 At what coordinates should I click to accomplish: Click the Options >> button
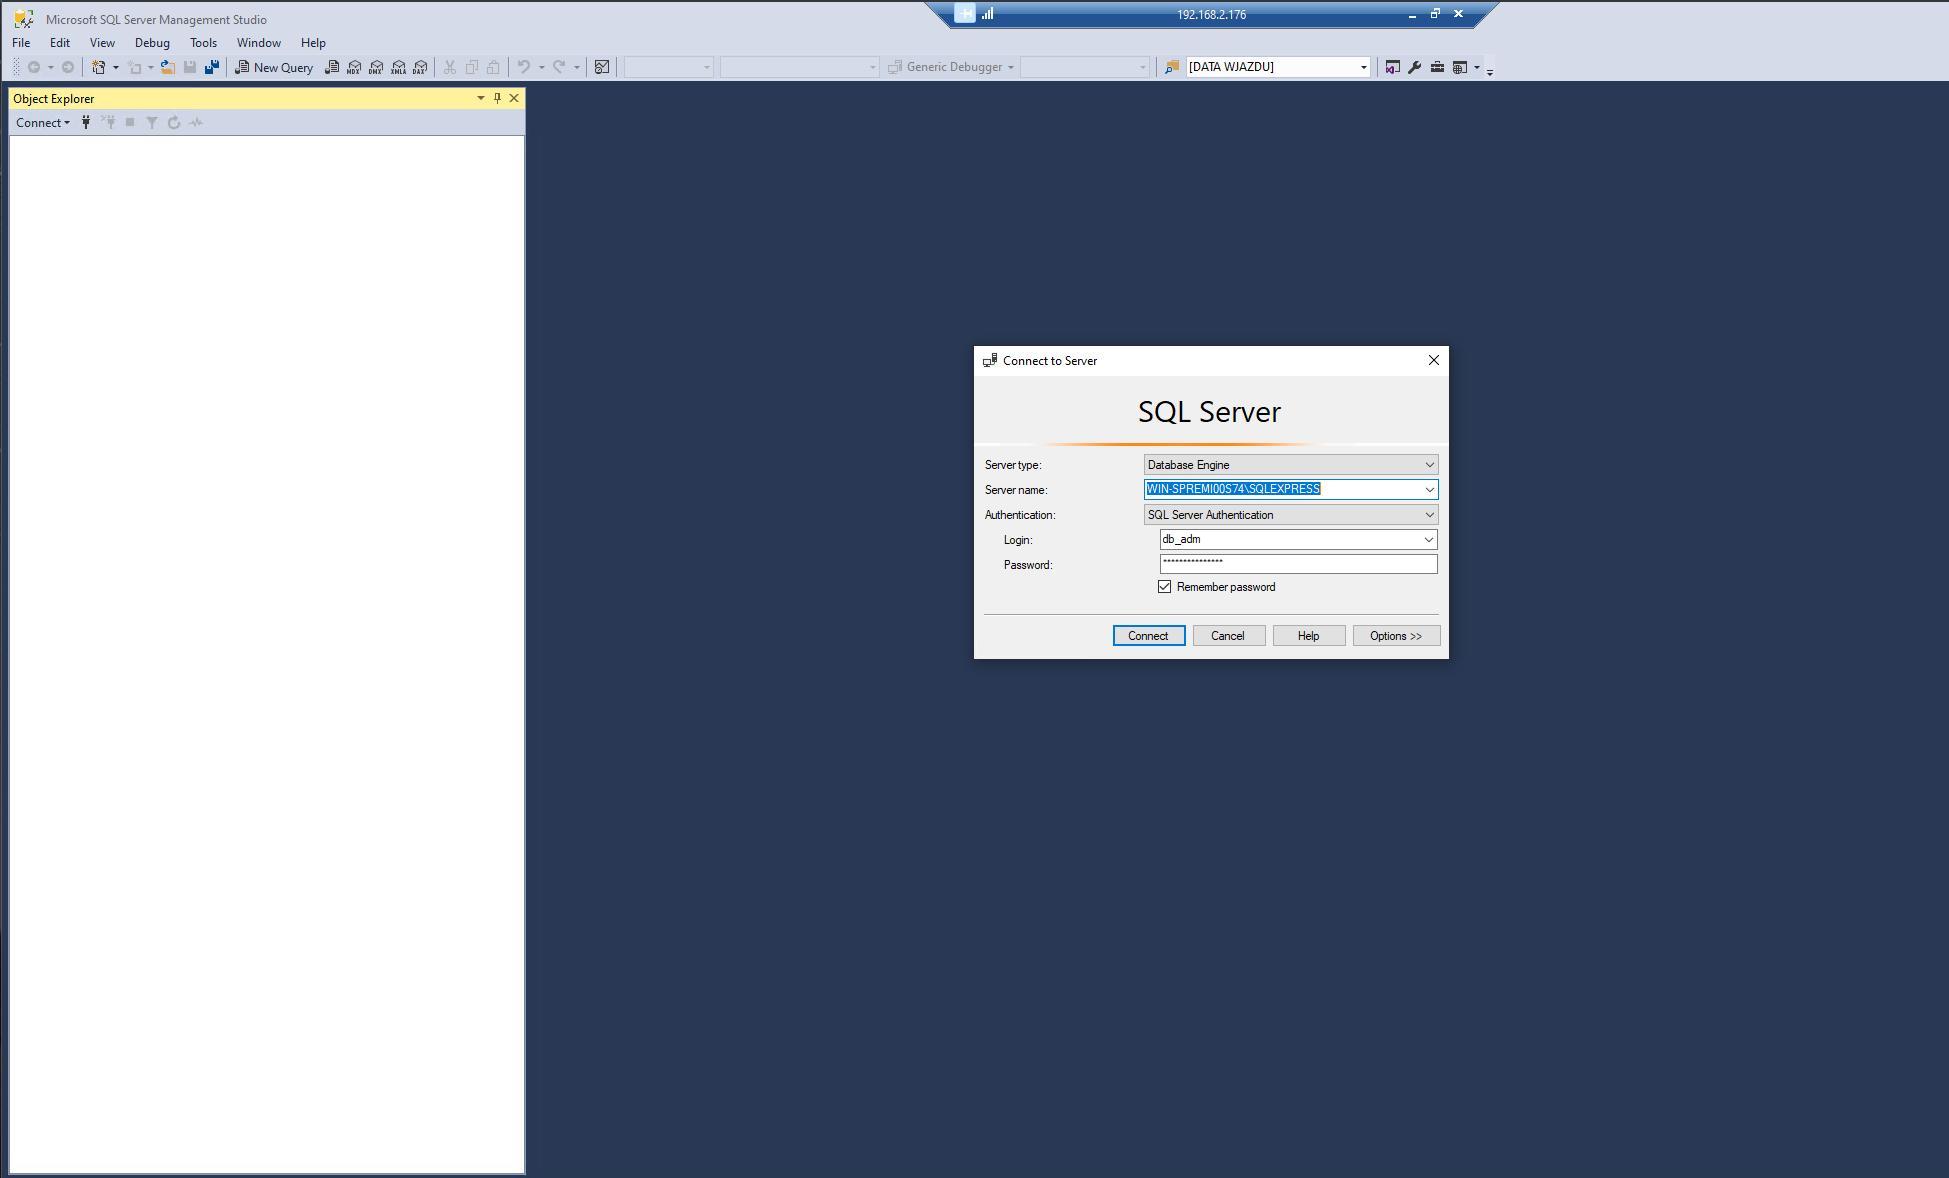point(1395,636)
